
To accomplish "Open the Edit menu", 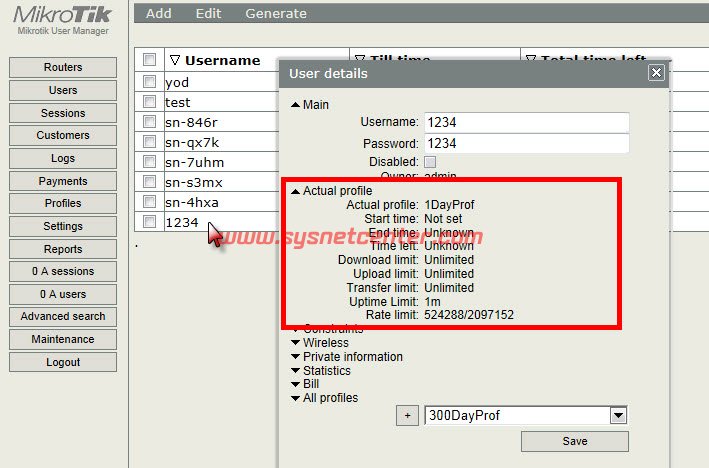I will coord(209,13).
